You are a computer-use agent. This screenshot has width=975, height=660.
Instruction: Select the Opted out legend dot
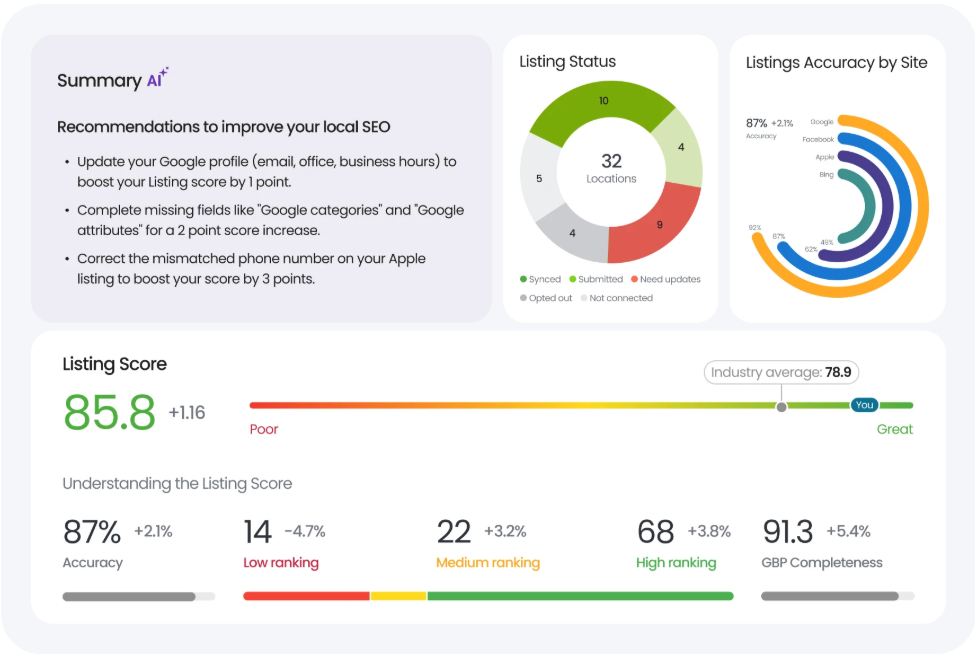[x=524, y=298]
